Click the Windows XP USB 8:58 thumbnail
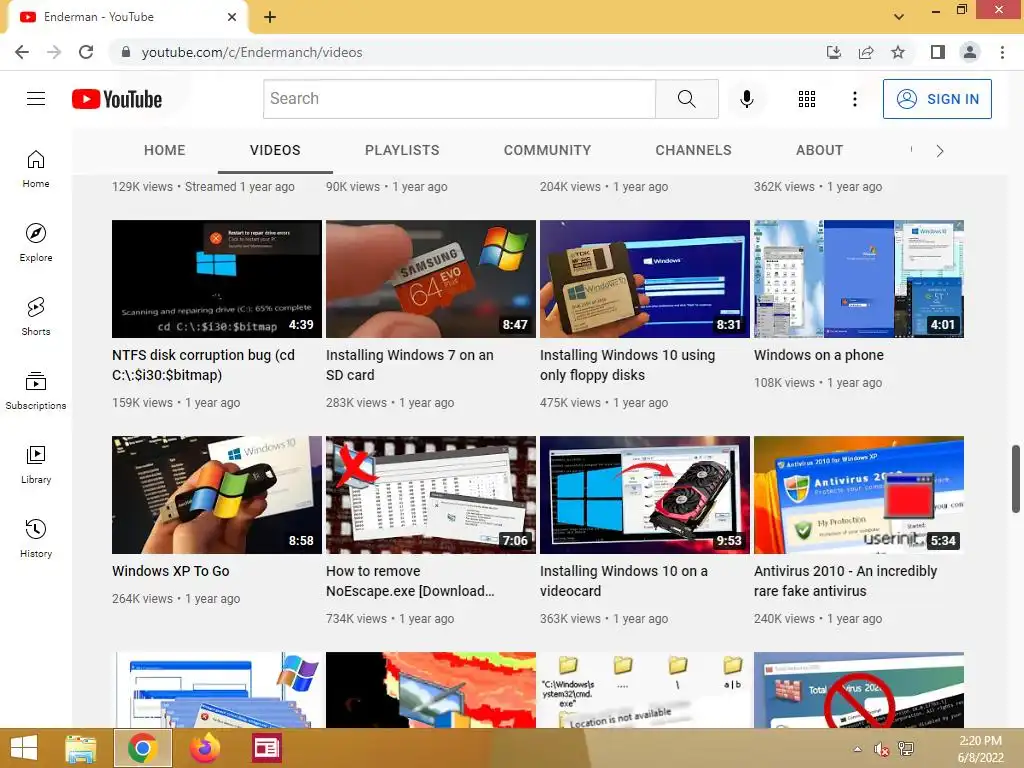The height and width of the screenshot is (768, 1024). [217, 495]
